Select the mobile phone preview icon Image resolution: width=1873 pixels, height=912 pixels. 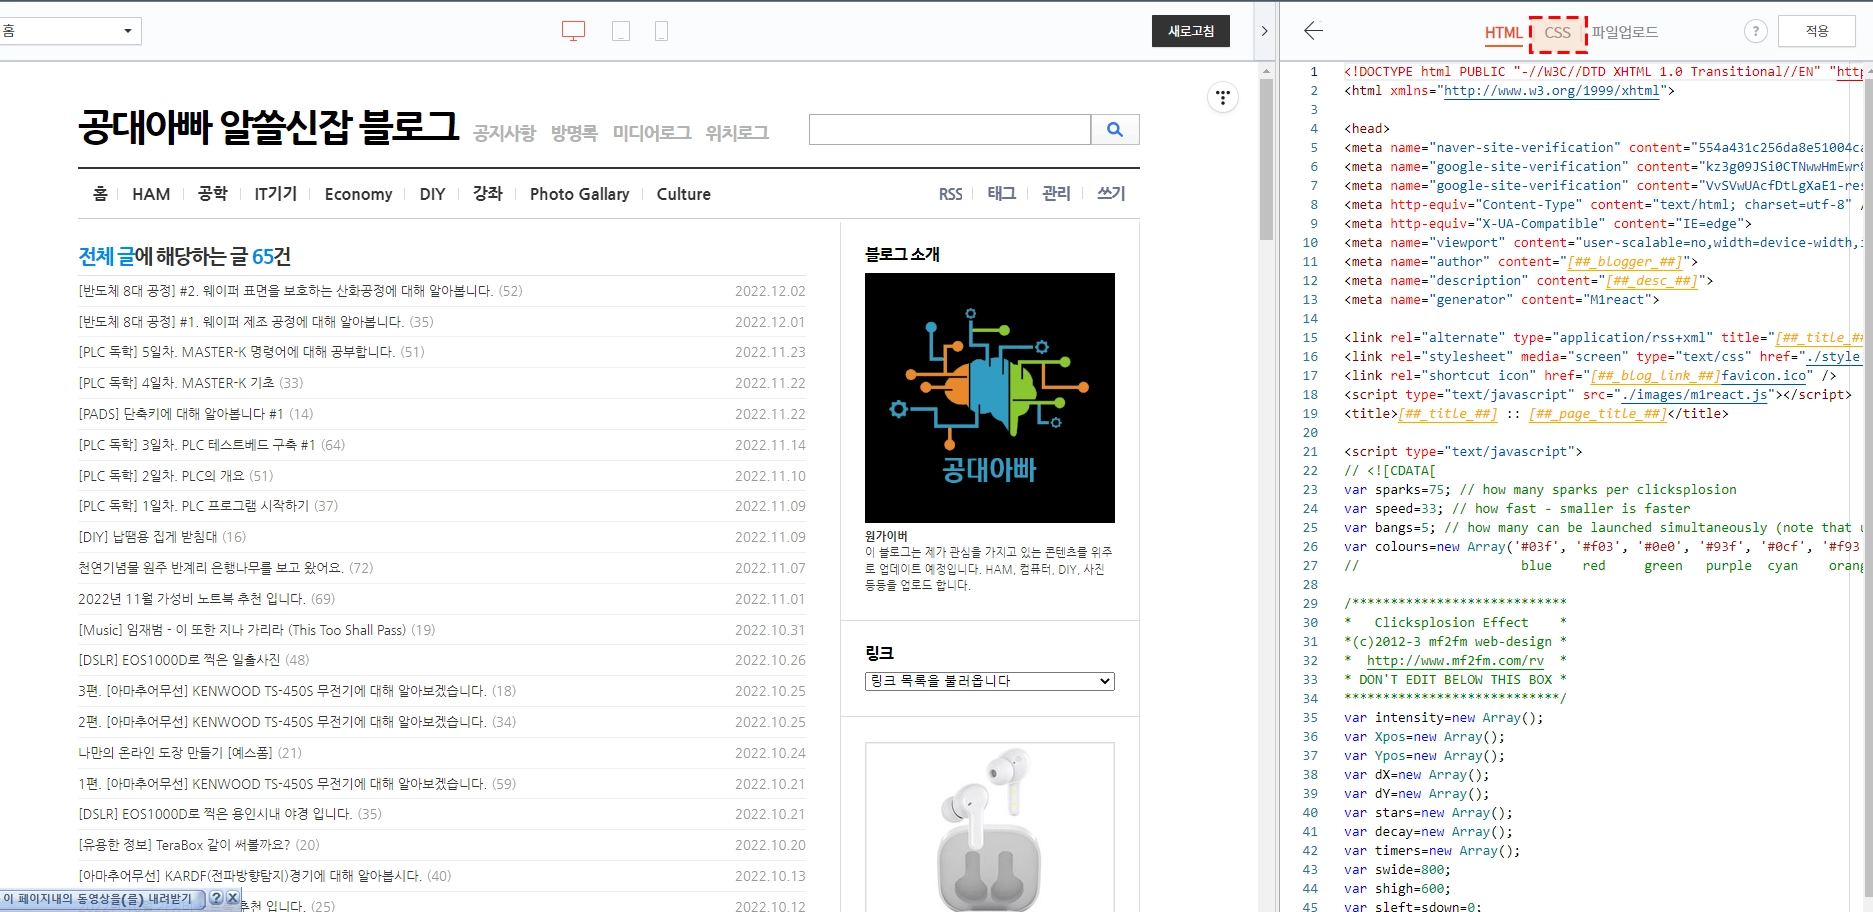click(x=661, y=31)
